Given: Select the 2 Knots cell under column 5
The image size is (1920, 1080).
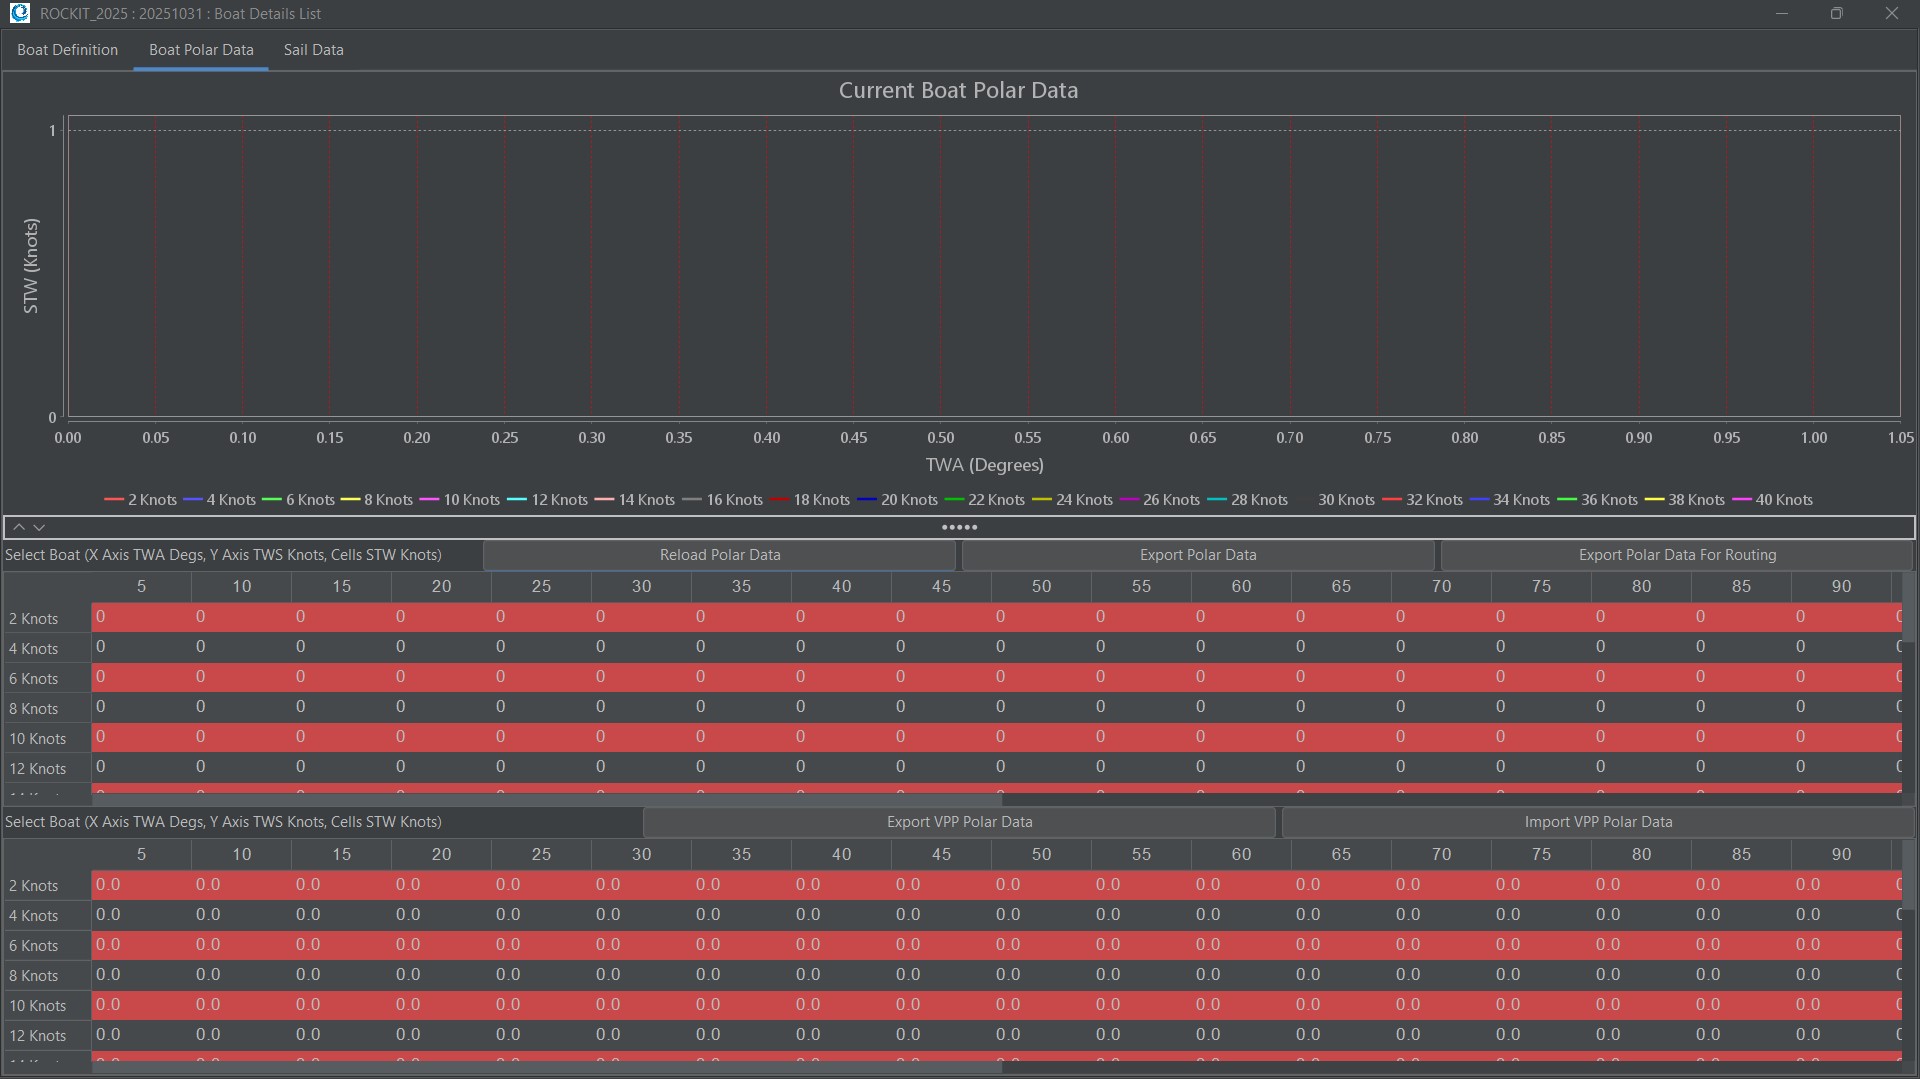Looking at the screenshot, I should 140,617.
